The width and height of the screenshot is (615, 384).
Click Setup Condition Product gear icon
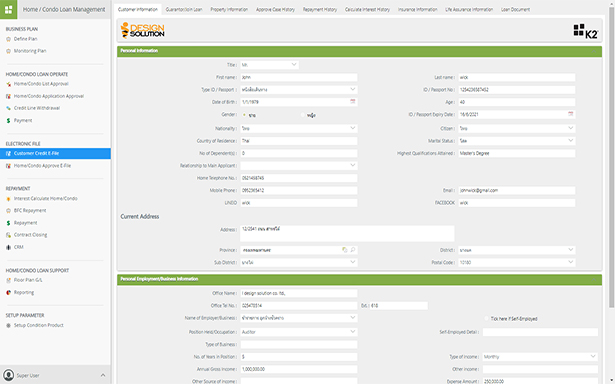(8, 325)
